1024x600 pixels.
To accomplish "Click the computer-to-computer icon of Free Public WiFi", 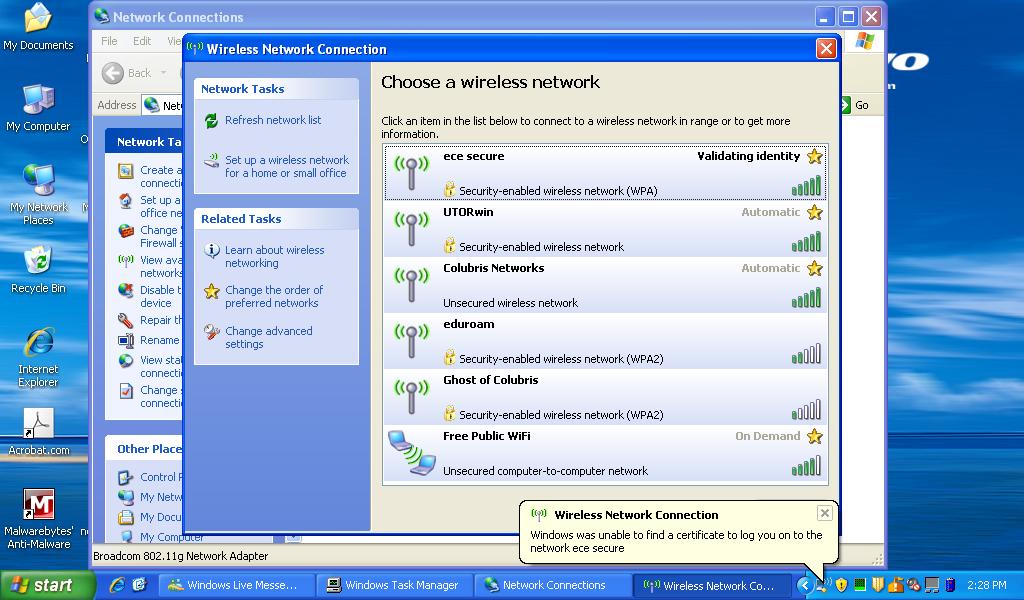I will point(412,452).
